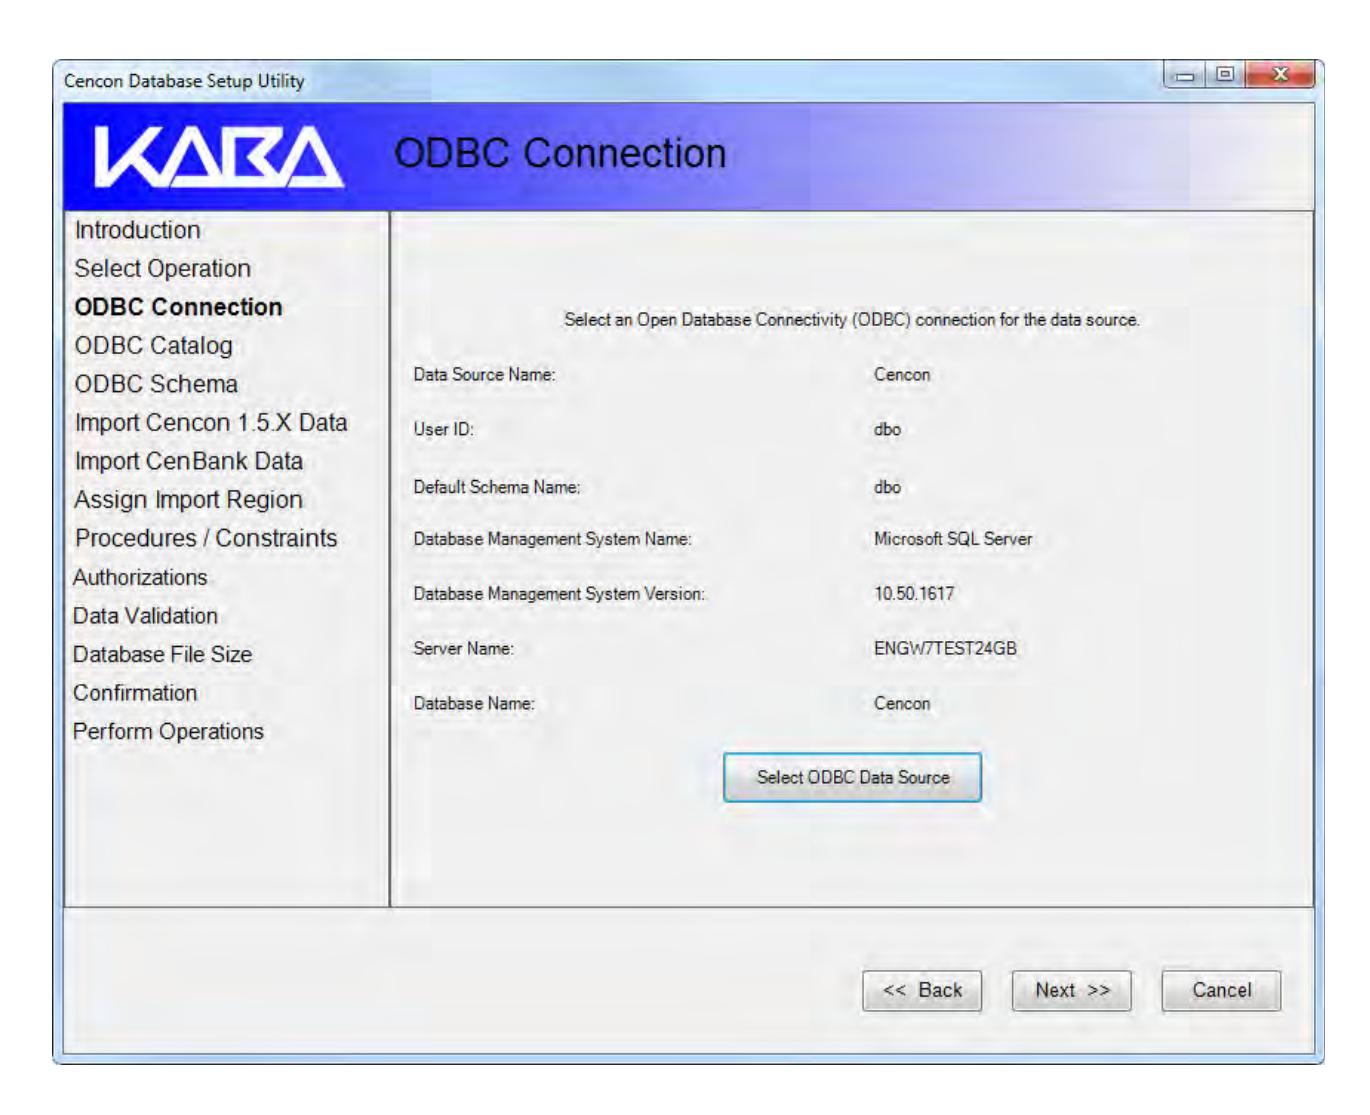
Task: Click the Database Name label
Action: click(474, 704)
